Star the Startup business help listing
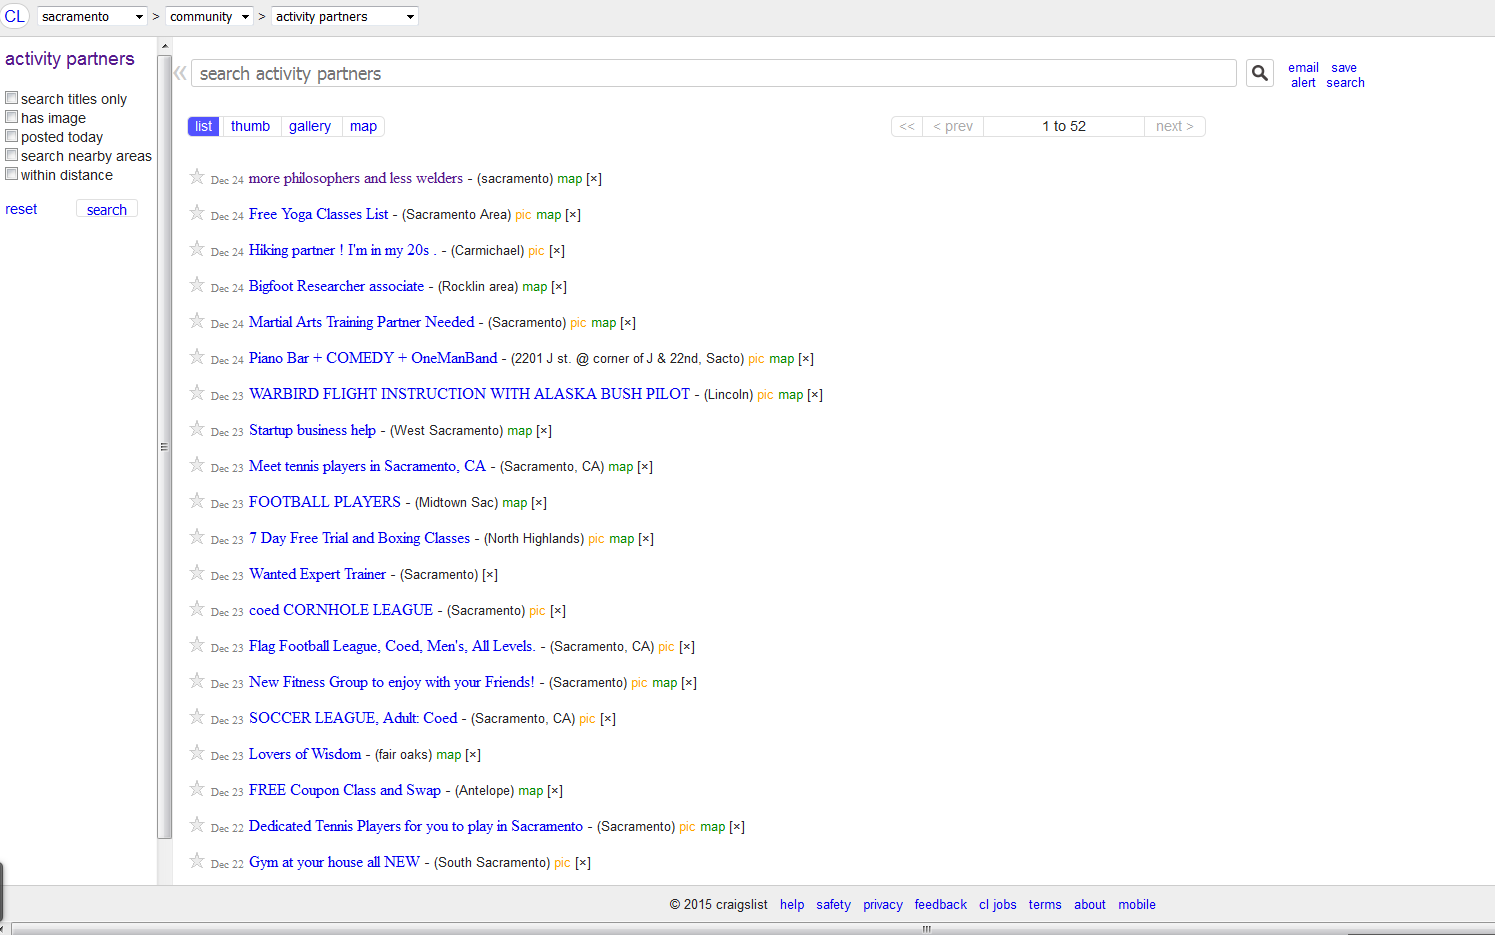Screen dimensions: 1495x935 click(x=197, y=429)
